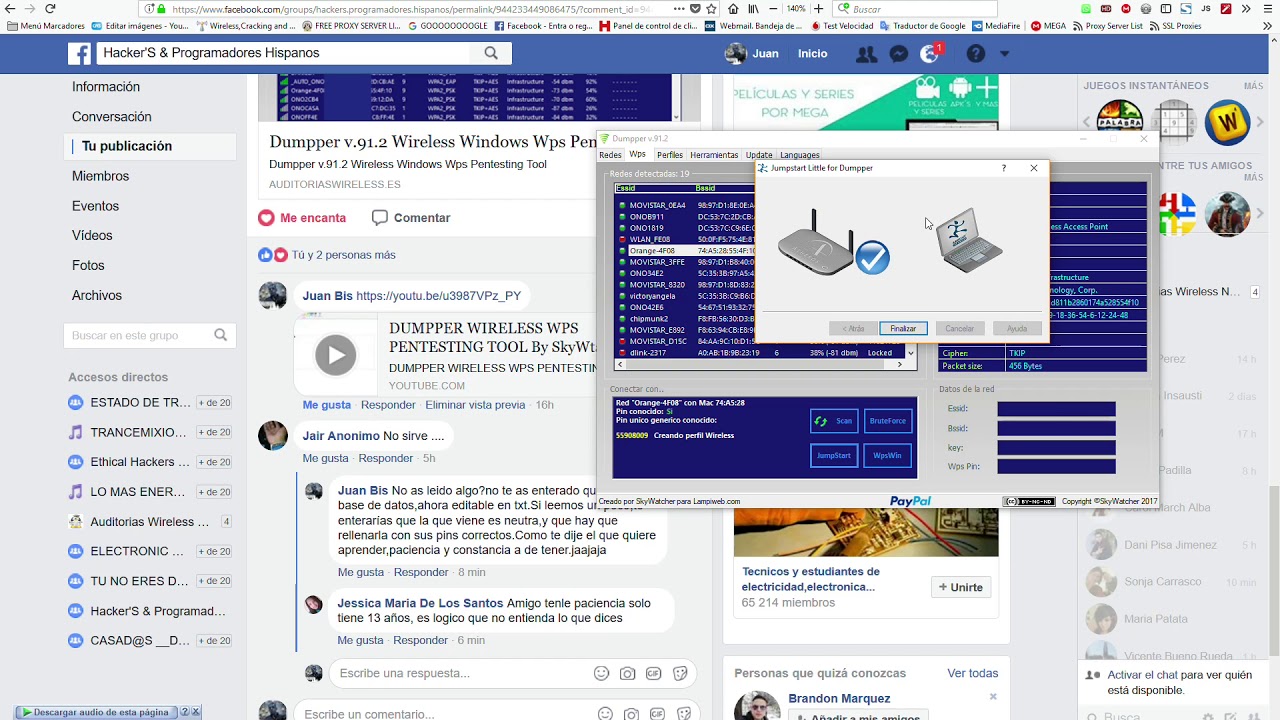Reset zoom level 140% indicator

tap(794, 8)
